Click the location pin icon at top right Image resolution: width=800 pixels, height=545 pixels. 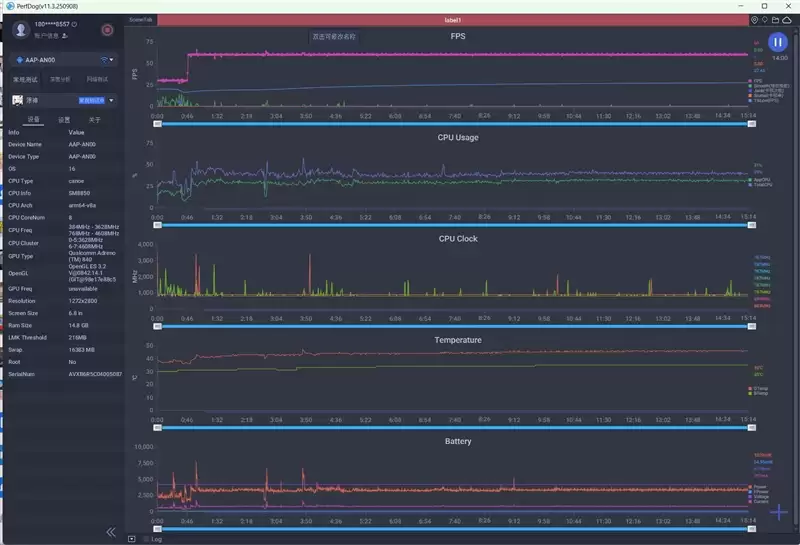pyautogui.click(x=755, y=19)
